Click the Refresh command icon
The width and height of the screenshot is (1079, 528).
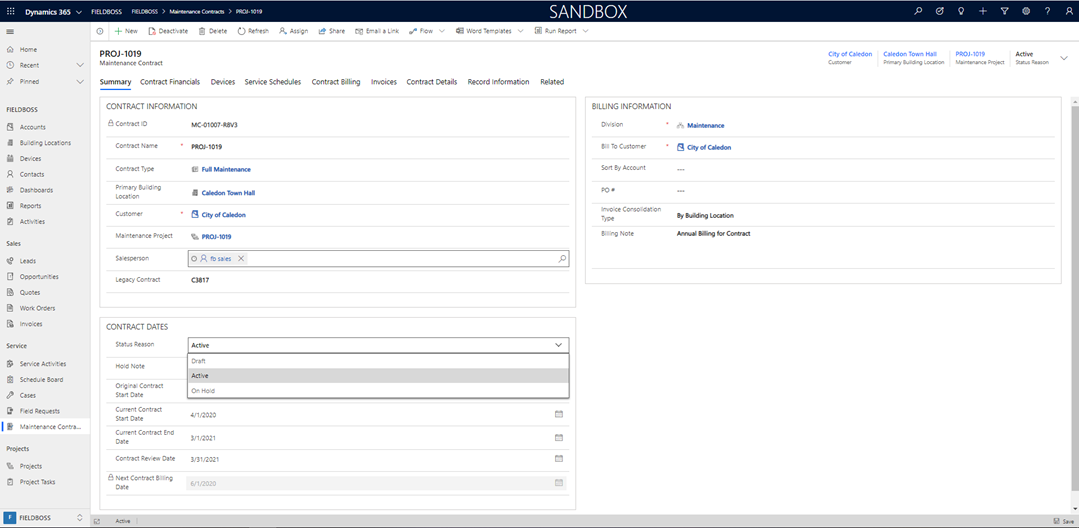[x=242, y=31]
